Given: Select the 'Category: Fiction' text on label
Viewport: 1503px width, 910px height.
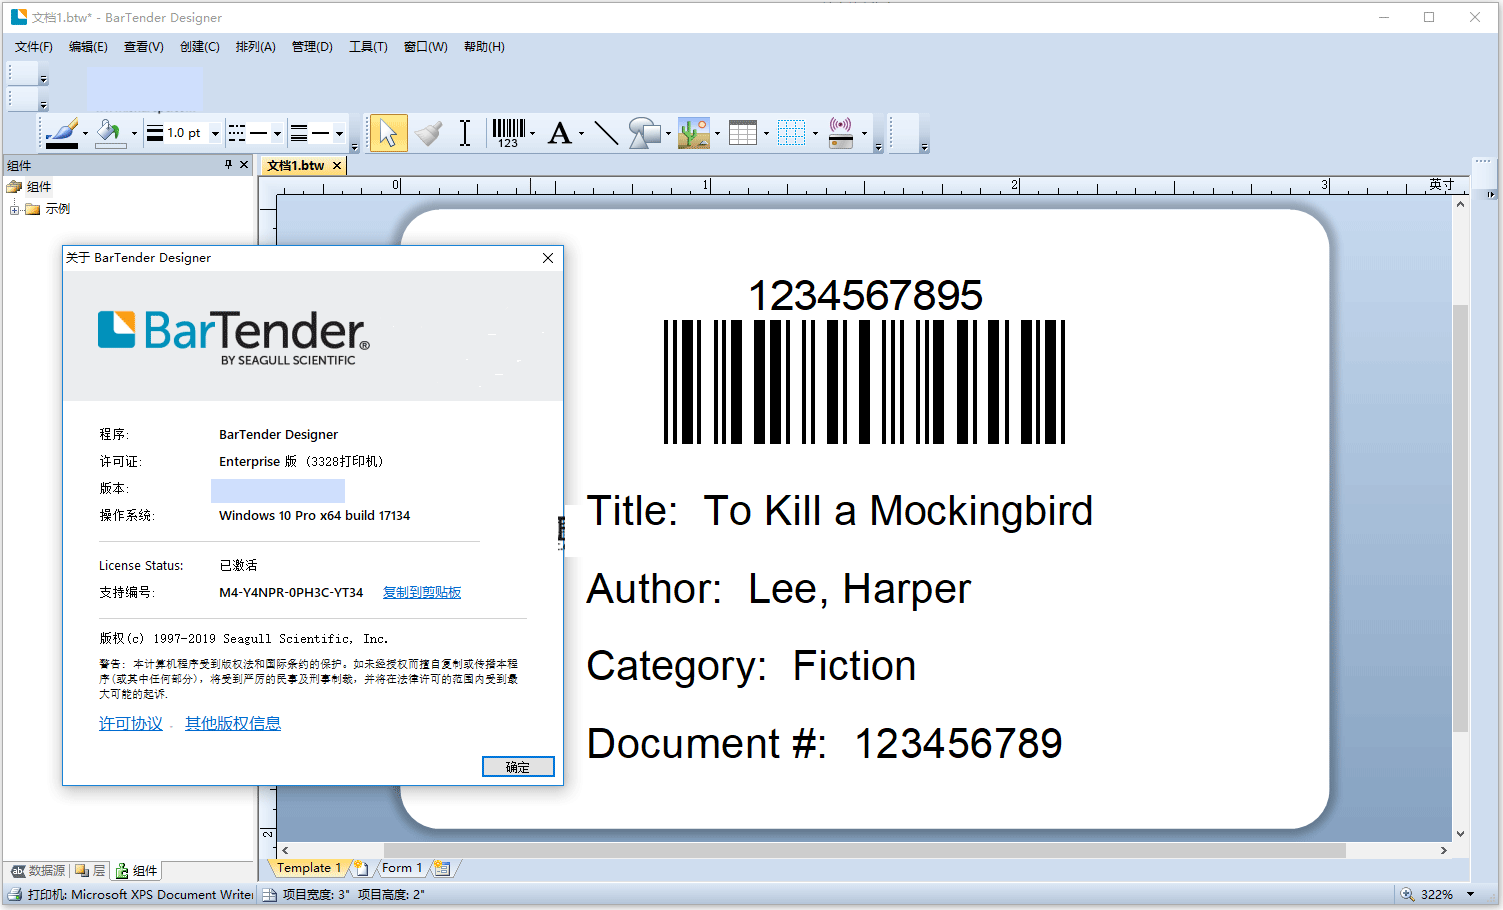Looking at the screenshot, I should point(751,666).
